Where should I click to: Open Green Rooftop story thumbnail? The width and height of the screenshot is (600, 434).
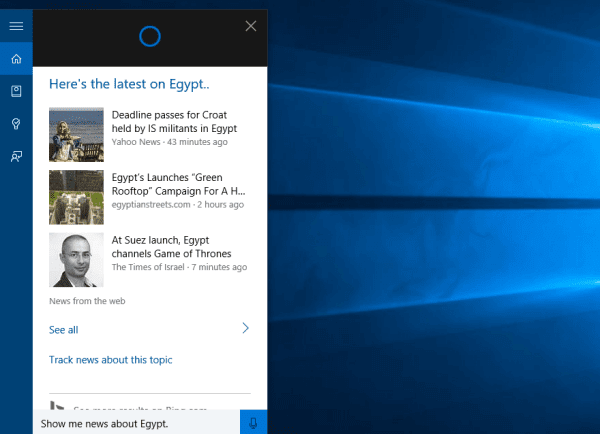(x=76, y=197)
